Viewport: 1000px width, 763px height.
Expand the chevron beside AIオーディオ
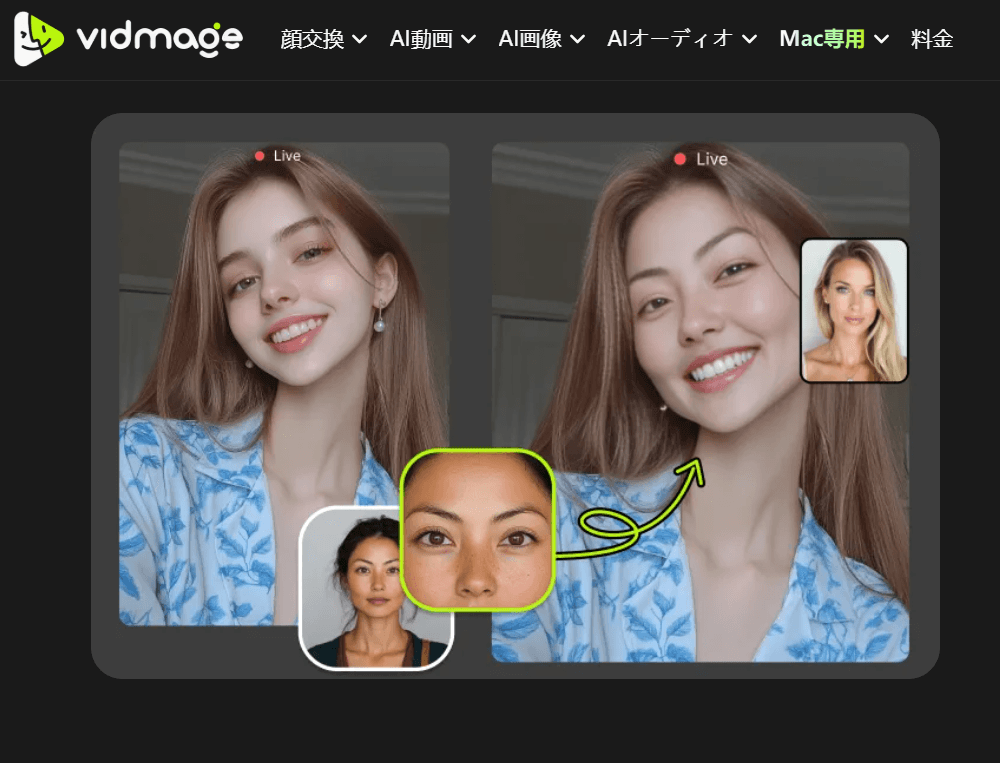click(750, 40)
